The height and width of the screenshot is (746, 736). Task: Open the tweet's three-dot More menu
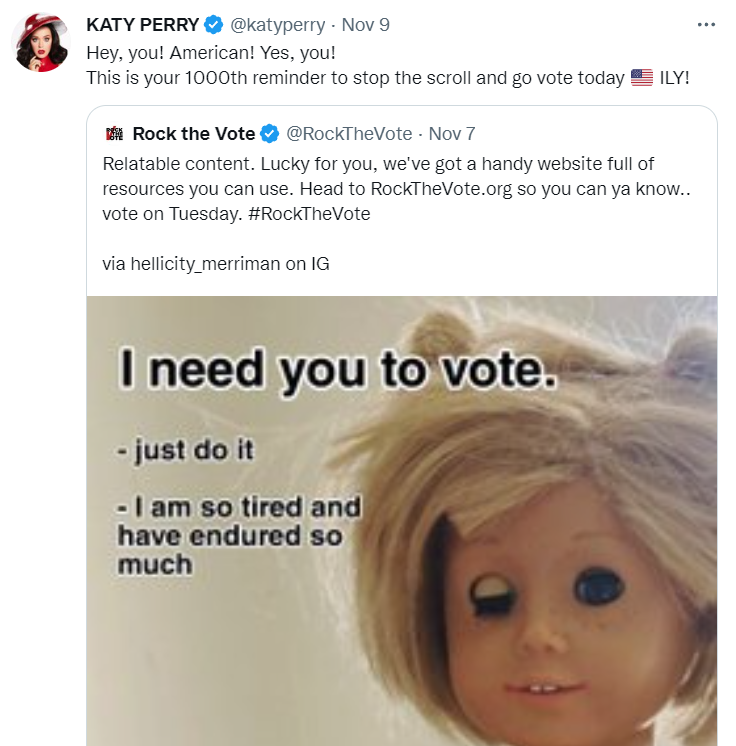(706, 24)
